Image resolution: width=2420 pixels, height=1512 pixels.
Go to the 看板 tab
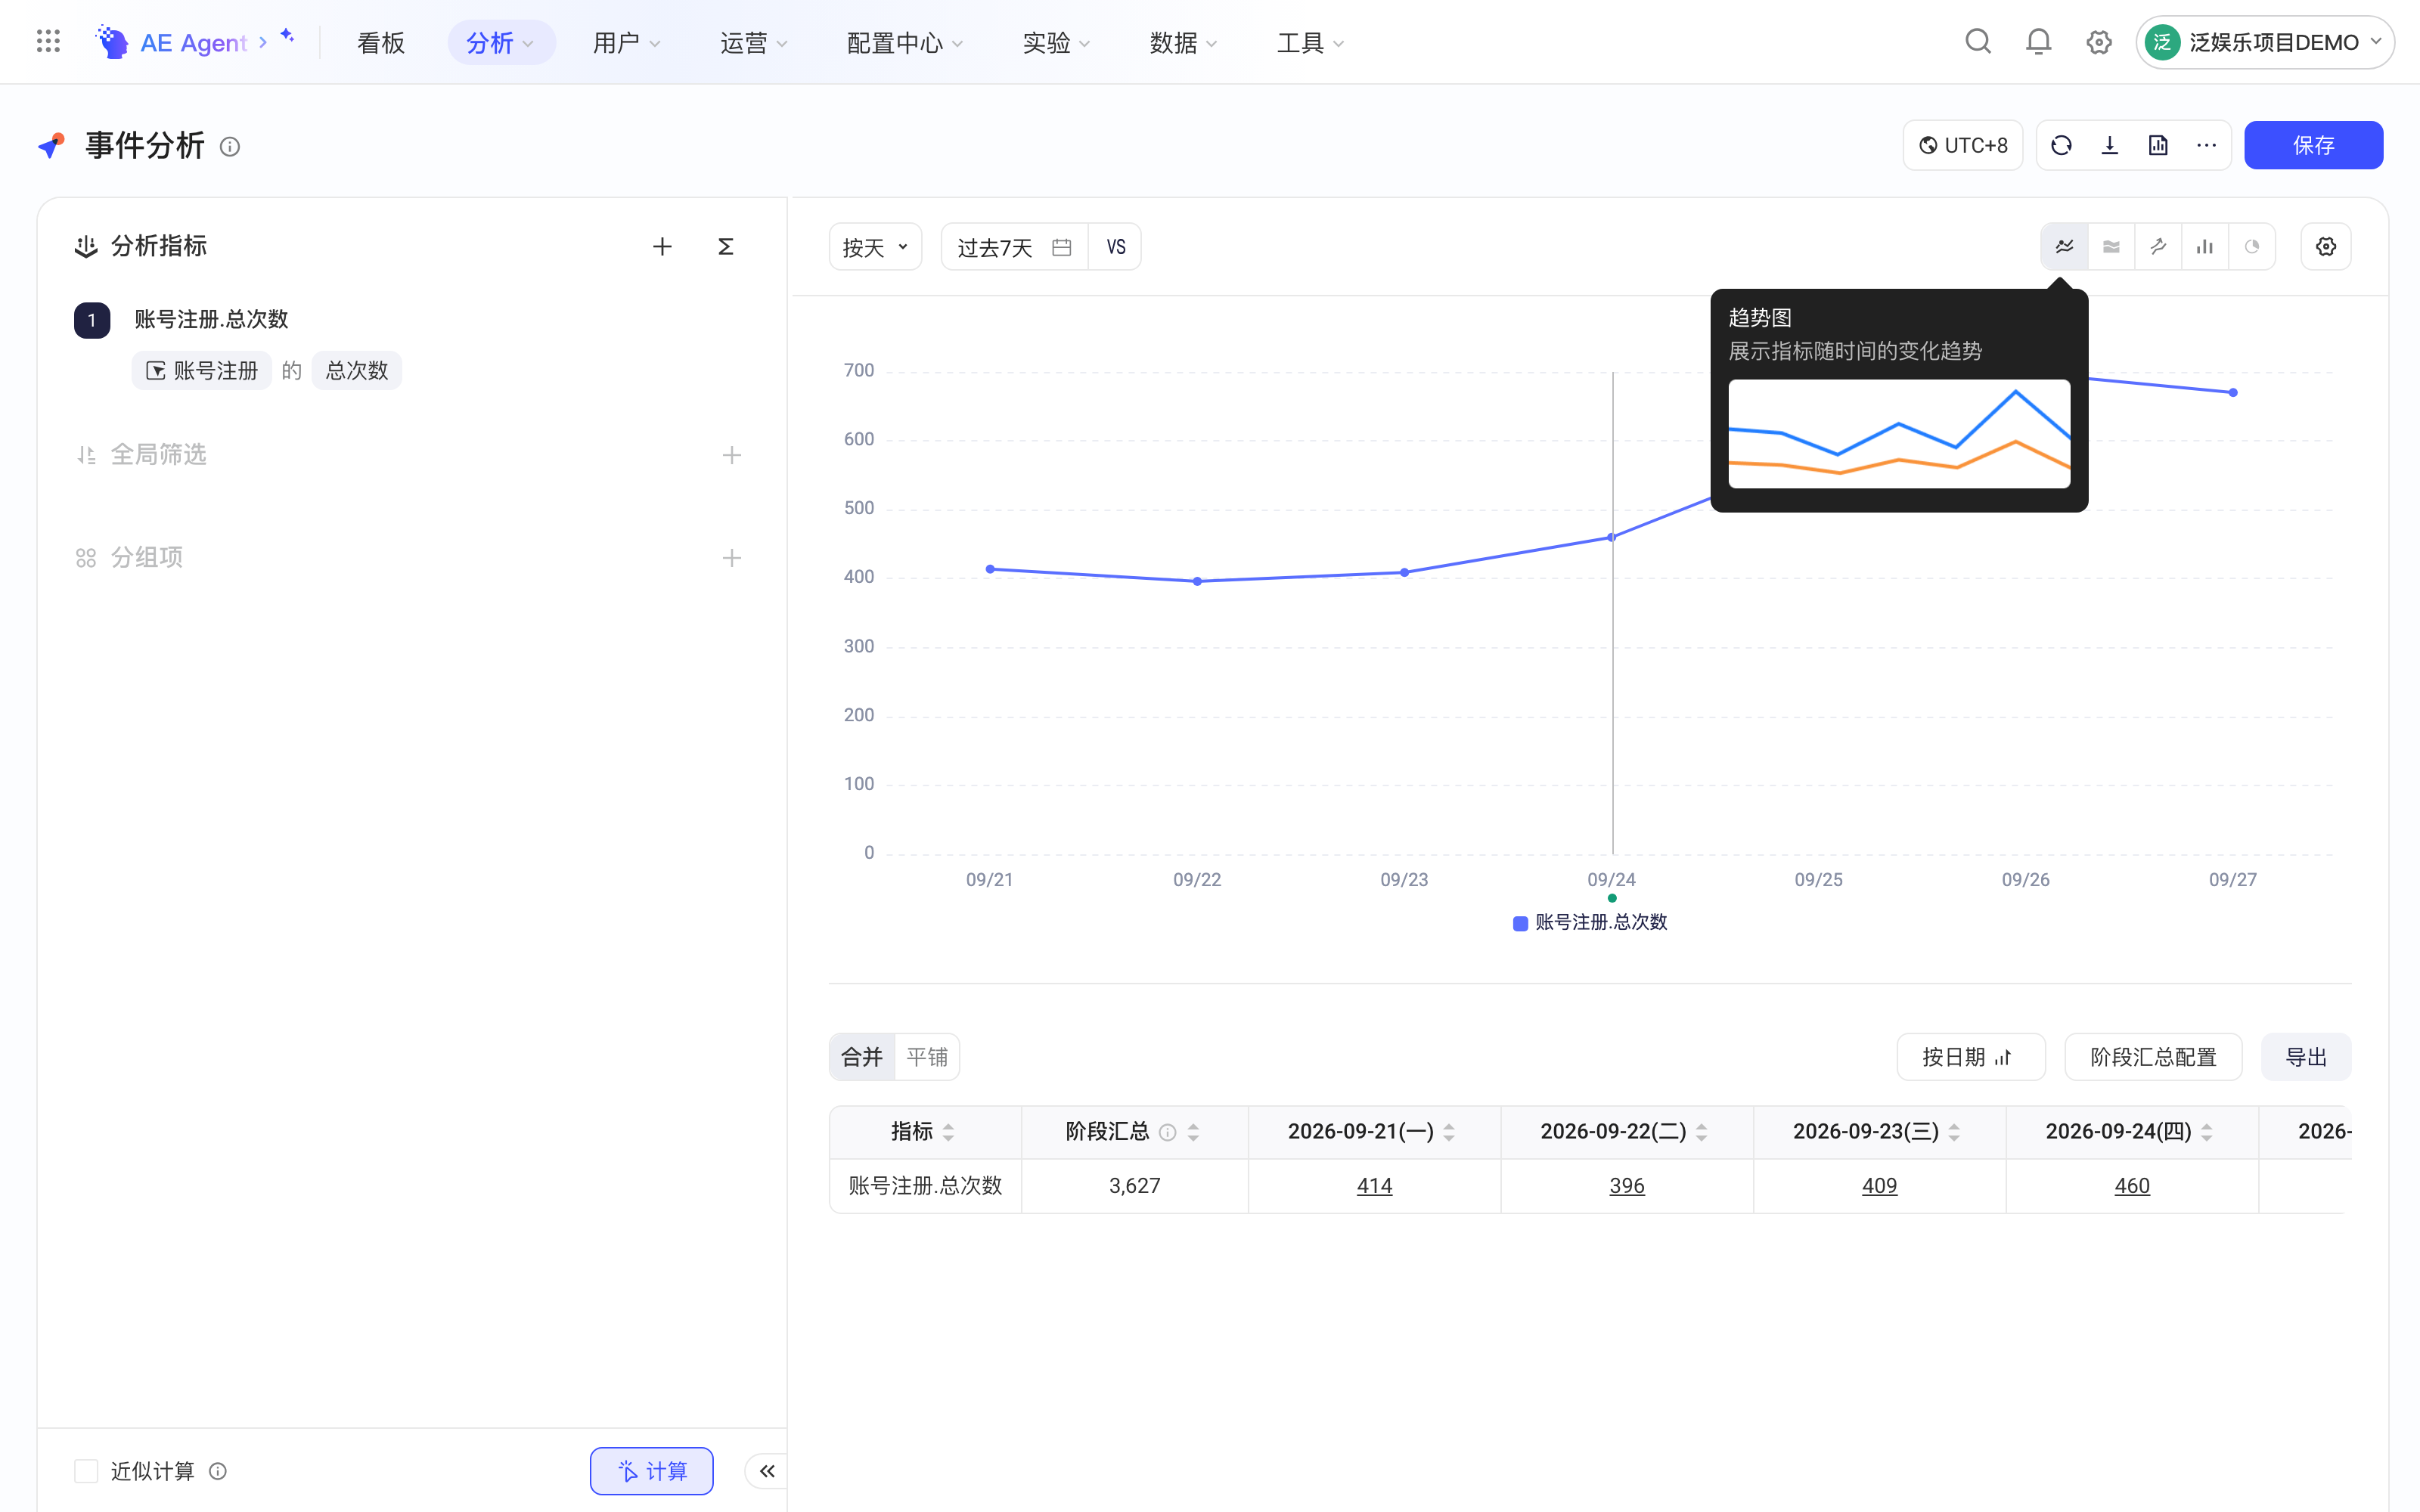click(381, 43)
